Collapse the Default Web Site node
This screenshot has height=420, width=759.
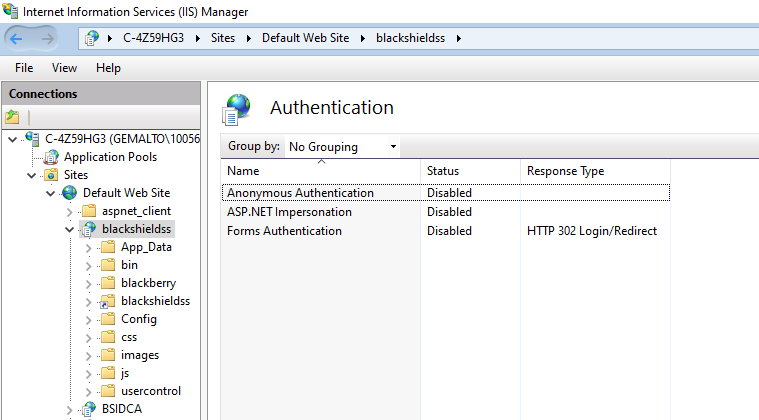click(50, 193)
